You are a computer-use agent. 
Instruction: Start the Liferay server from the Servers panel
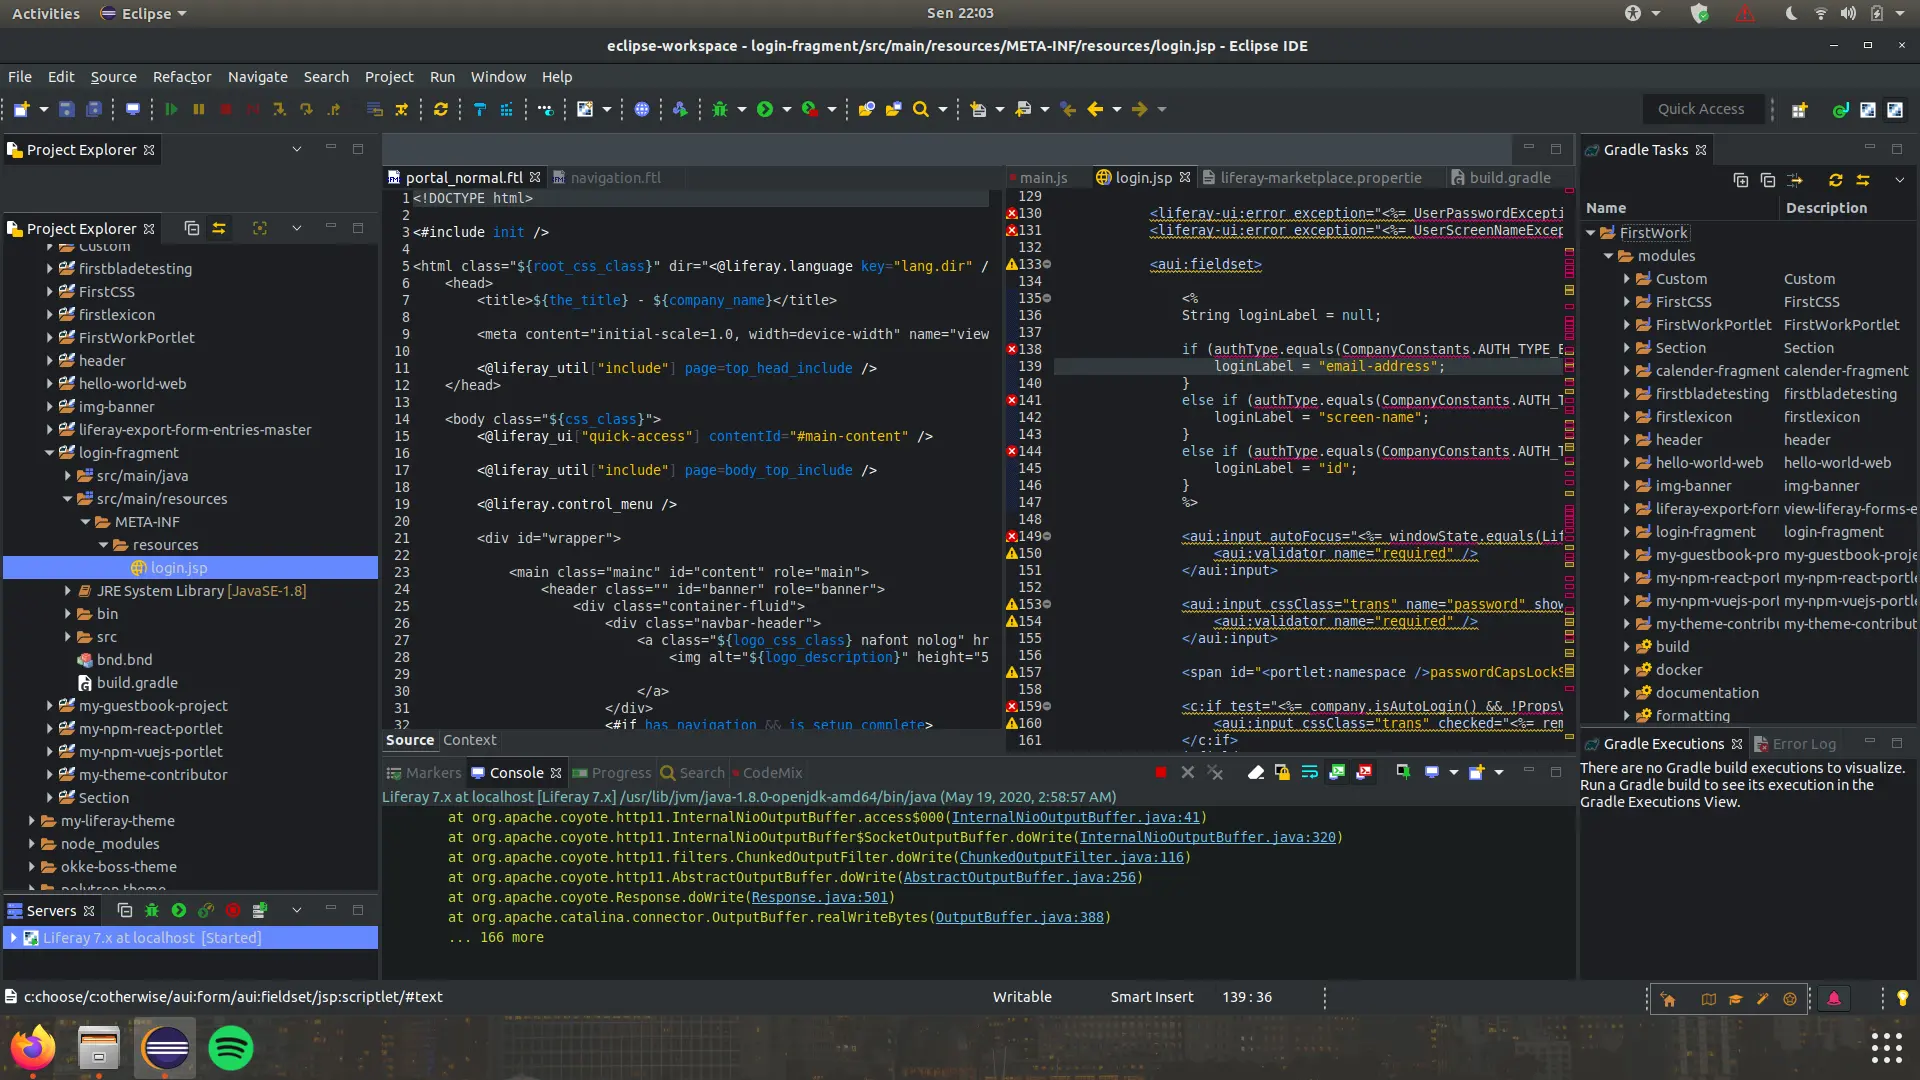179,911
